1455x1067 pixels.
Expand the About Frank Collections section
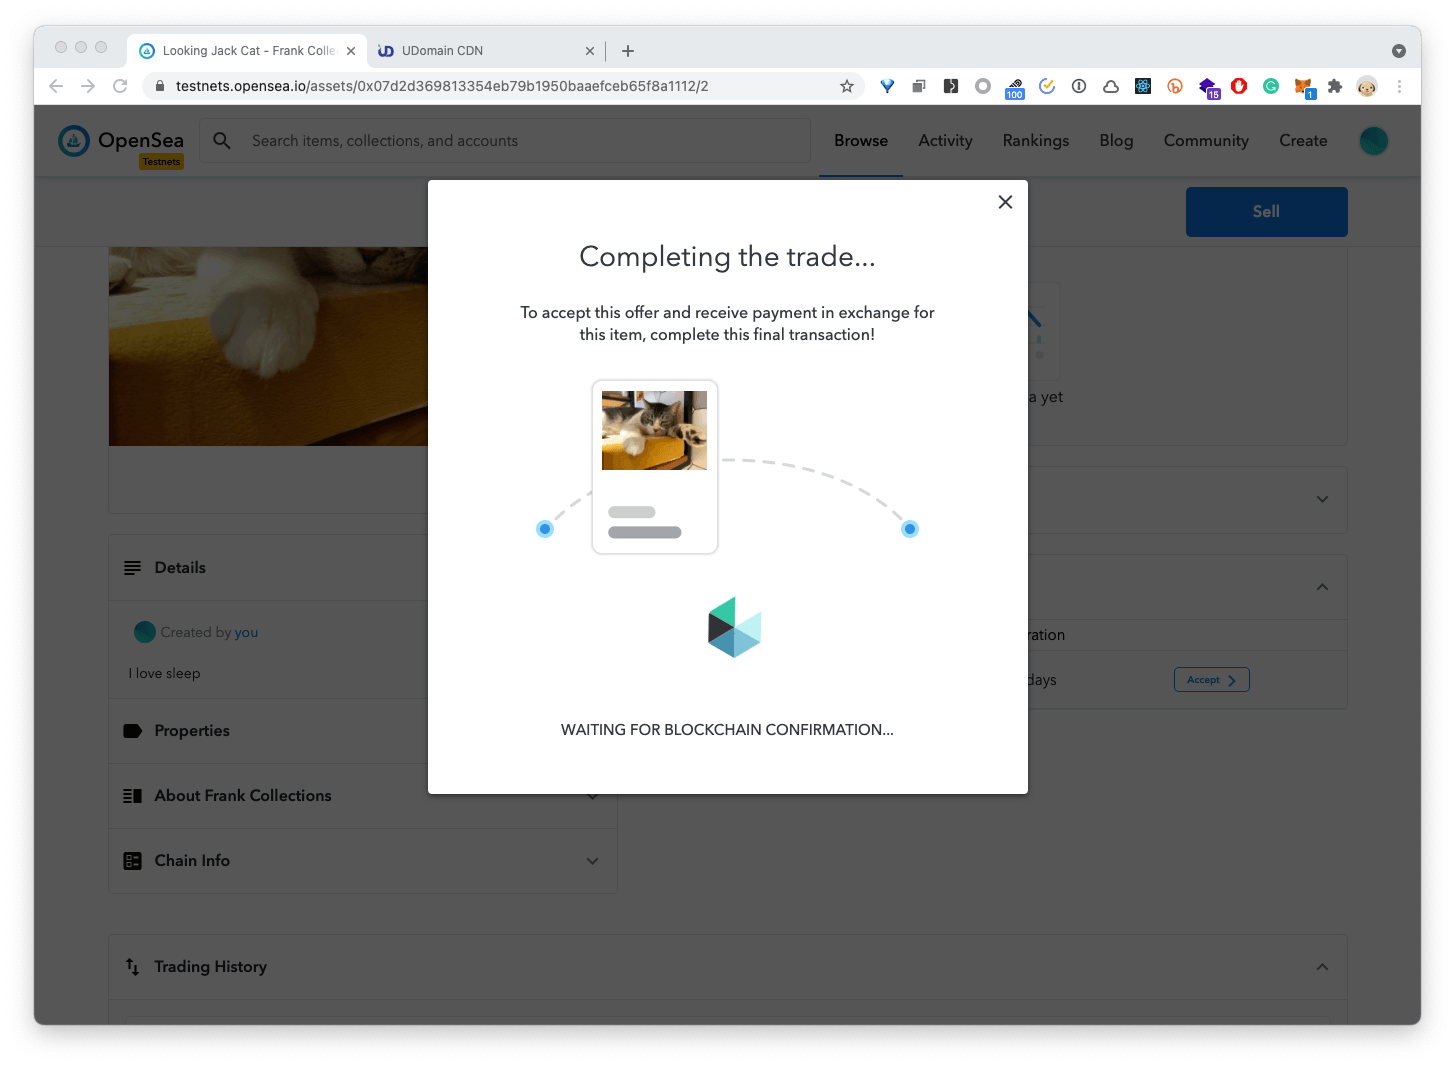coord(592,796)
